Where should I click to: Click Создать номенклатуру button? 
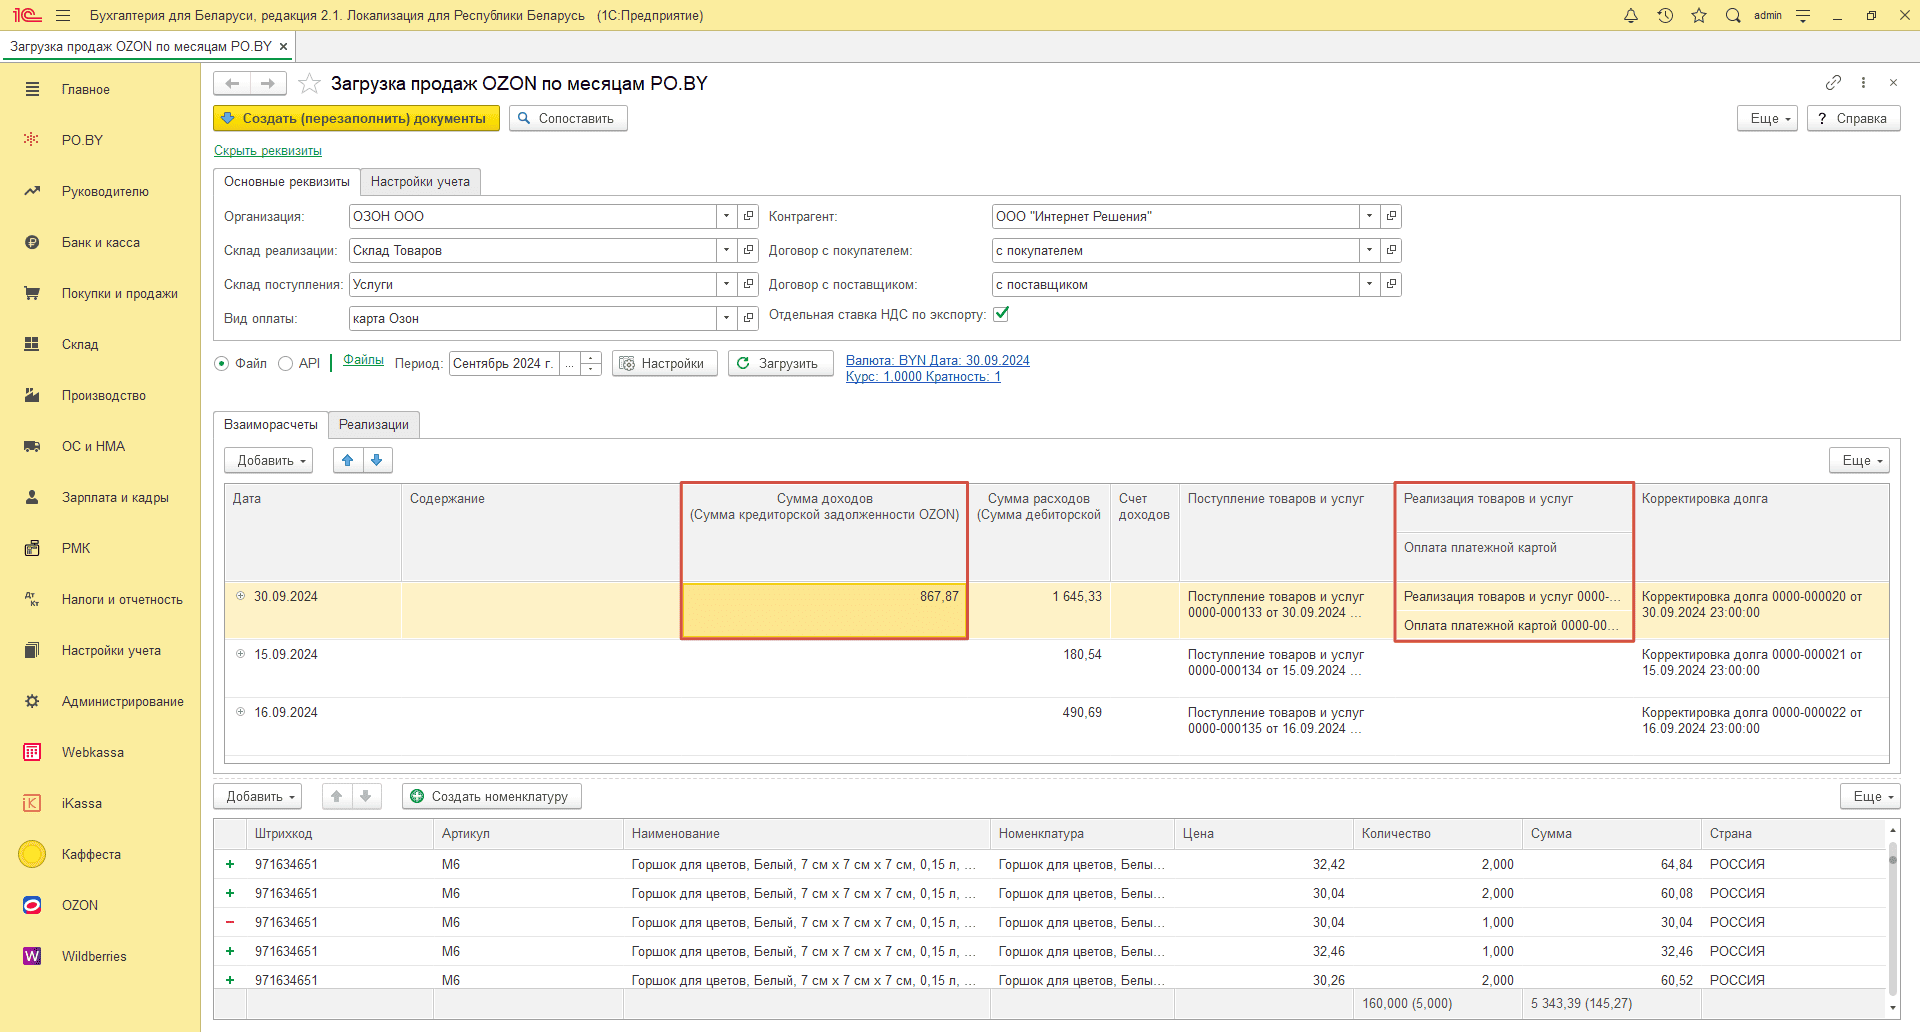click(491, 796)
